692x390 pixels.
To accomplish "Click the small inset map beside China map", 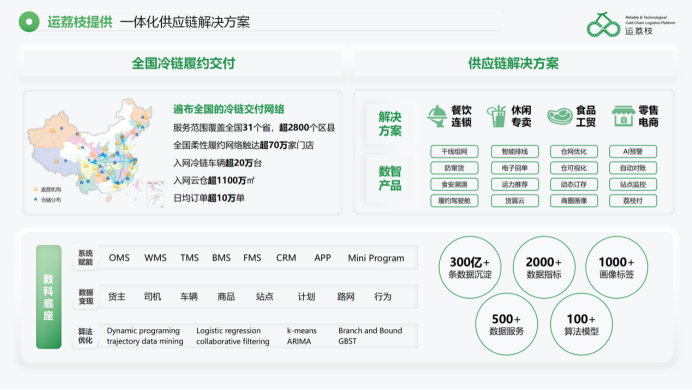I will [155, 193].
